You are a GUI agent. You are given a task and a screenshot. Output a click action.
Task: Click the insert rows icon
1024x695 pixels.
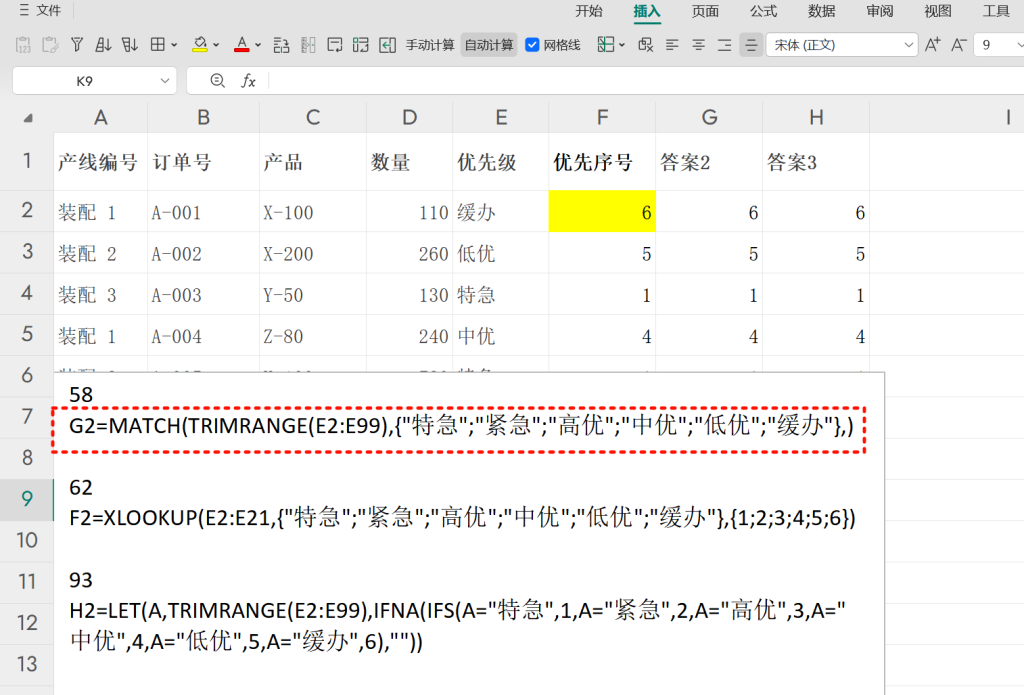tap(281, 44)
